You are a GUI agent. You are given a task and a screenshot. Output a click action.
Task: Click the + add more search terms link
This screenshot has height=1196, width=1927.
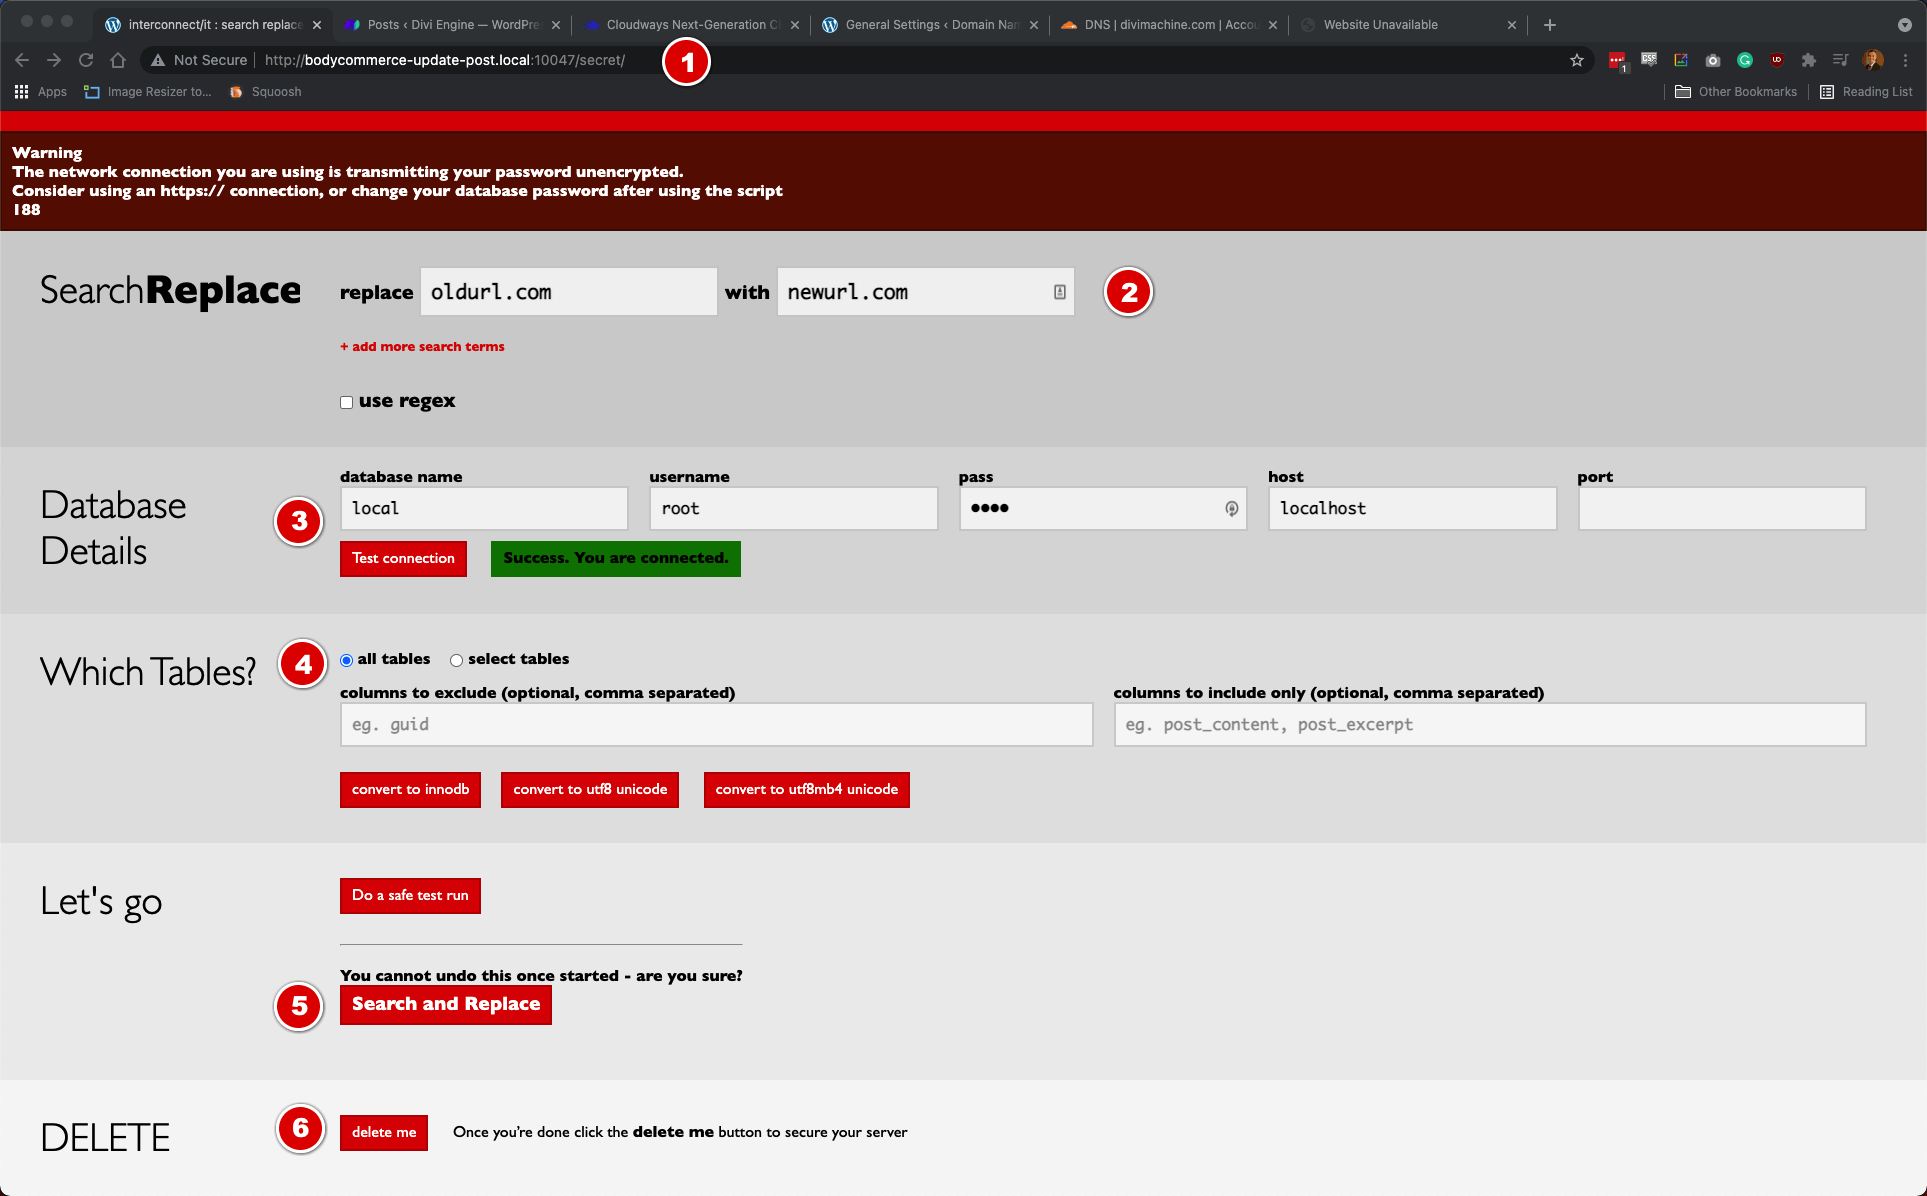coord(421,346)
